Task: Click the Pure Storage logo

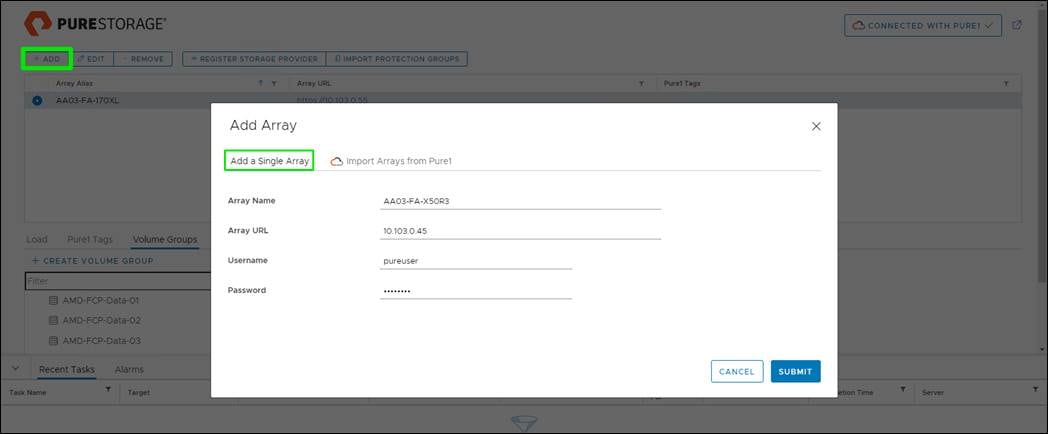Action: coord(95,24)
